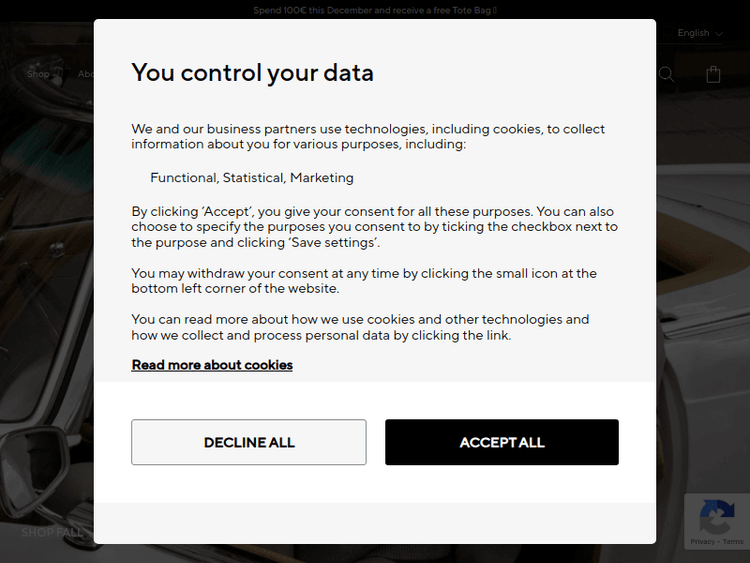Click the free Tote Bag promo banner
The height and width of the screenshot is (563, 750).
pyautogui.click(x=375, y=10)
